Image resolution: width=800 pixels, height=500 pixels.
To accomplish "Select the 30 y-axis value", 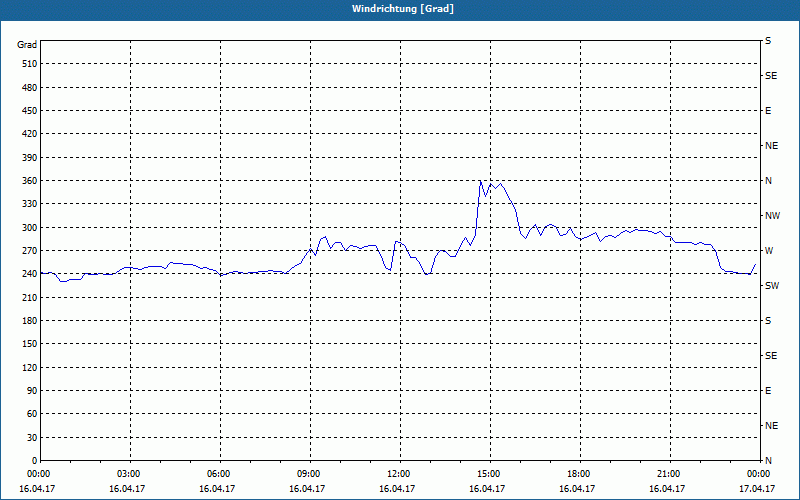I will pos(32,437).
